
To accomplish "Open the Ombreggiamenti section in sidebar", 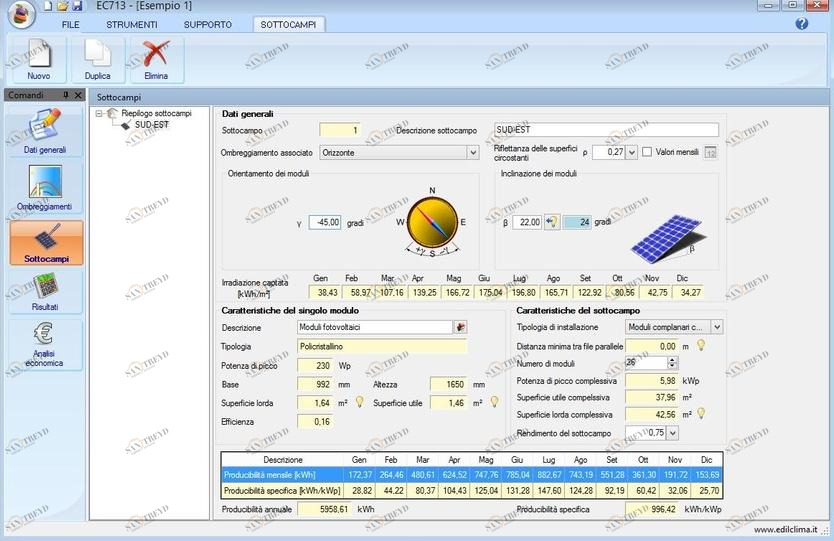I will (46, 187).
